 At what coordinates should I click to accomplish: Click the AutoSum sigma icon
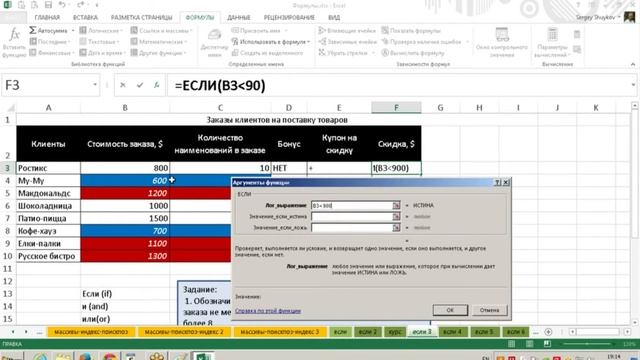(33, 31)
